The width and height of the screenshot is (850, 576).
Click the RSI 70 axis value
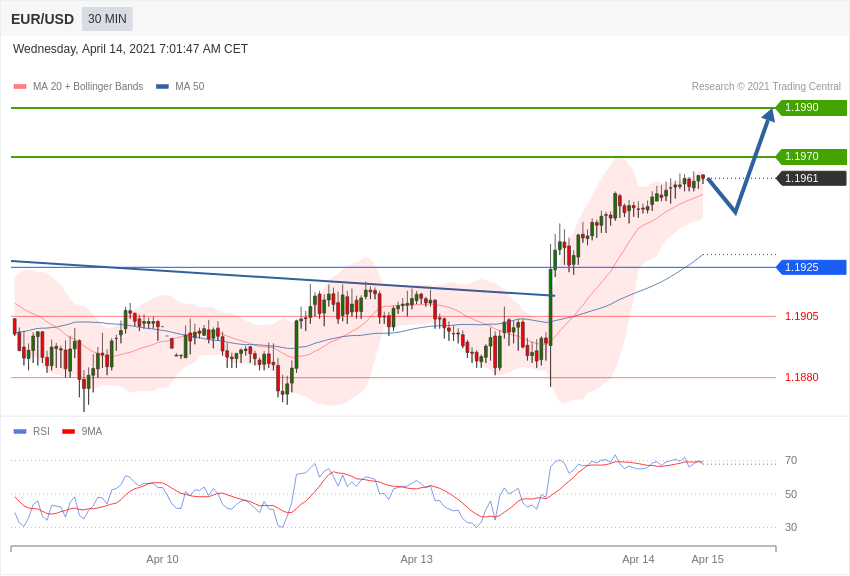[791, 461]
